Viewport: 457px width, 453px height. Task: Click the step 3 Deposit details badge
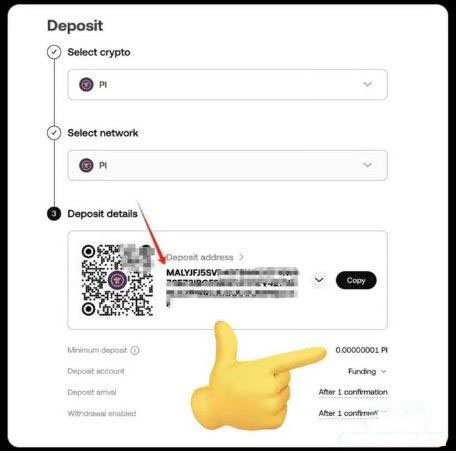coord(54,214)
